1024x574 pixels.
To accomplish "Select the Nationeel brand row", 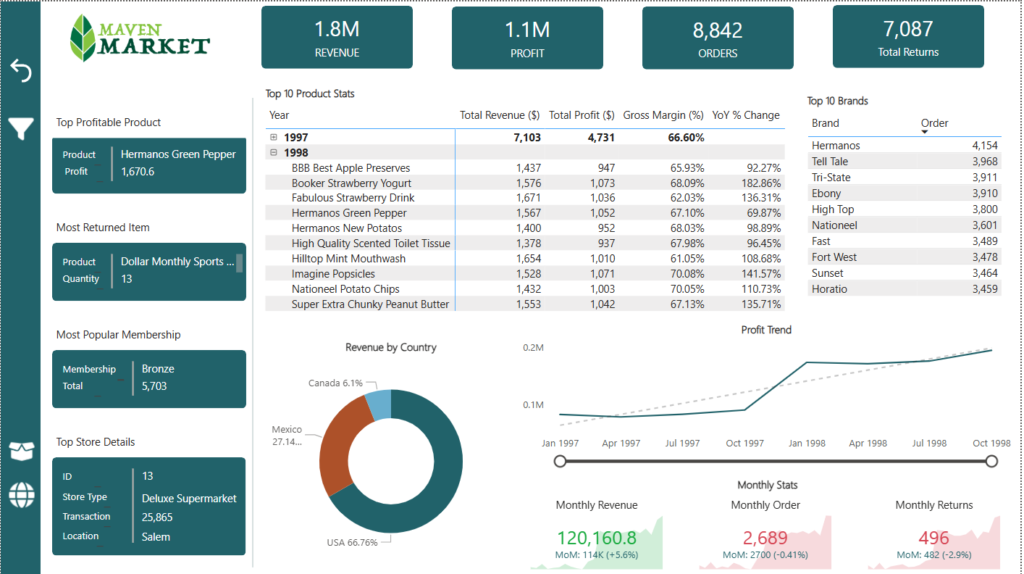I will [x=904, y=225].
